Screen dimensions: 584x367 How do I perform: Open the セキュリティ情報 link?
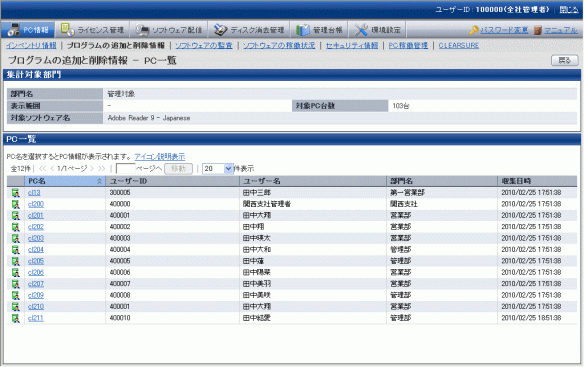[x=352, y=45]
